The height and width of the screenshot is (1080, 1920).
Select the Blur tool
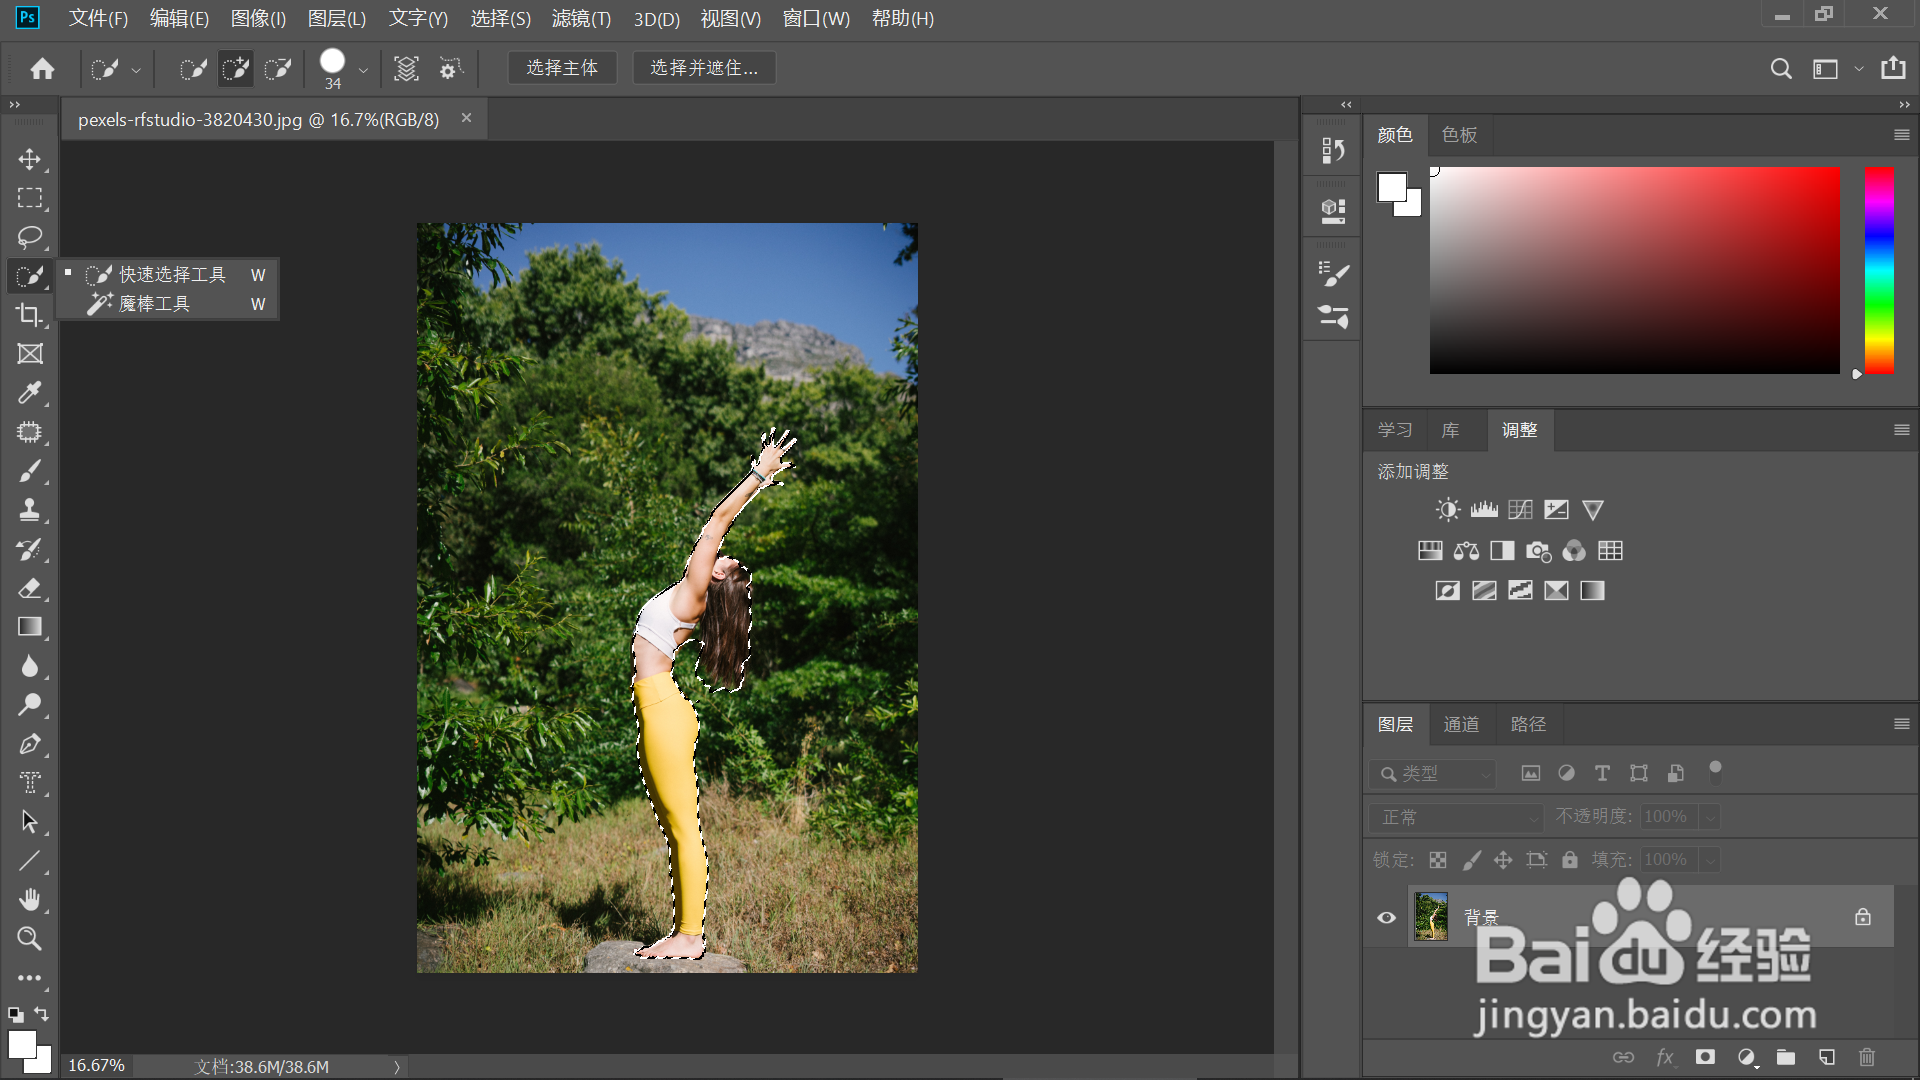click(30, 666)
